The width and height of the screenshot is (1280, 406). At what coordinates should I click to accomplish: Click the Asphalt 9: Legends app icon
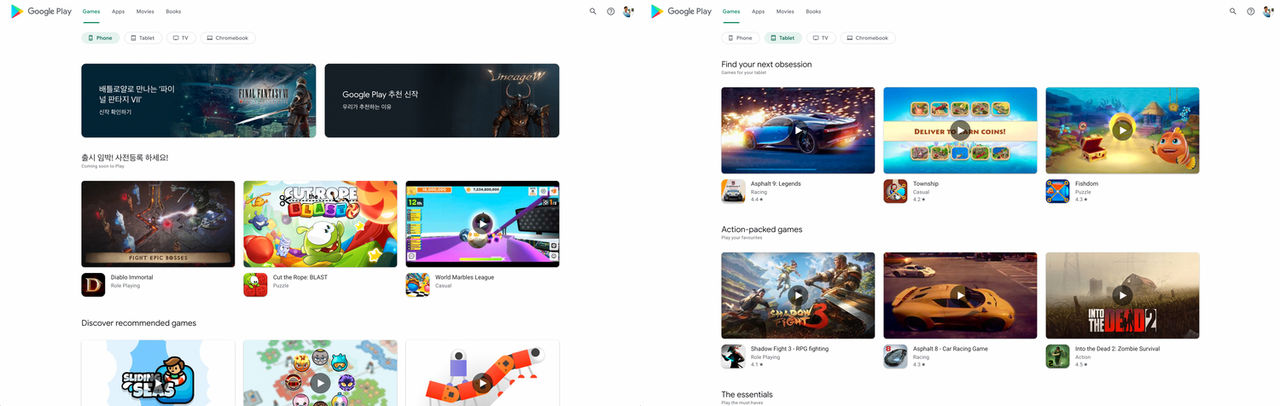pyautogui.click(x=733, y=191)
